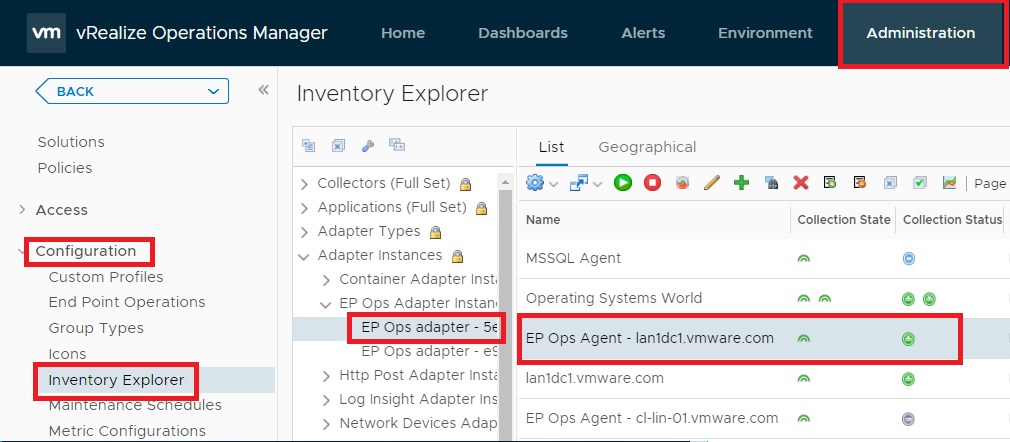Open End Point Operations under Configuration

point(127,302)
